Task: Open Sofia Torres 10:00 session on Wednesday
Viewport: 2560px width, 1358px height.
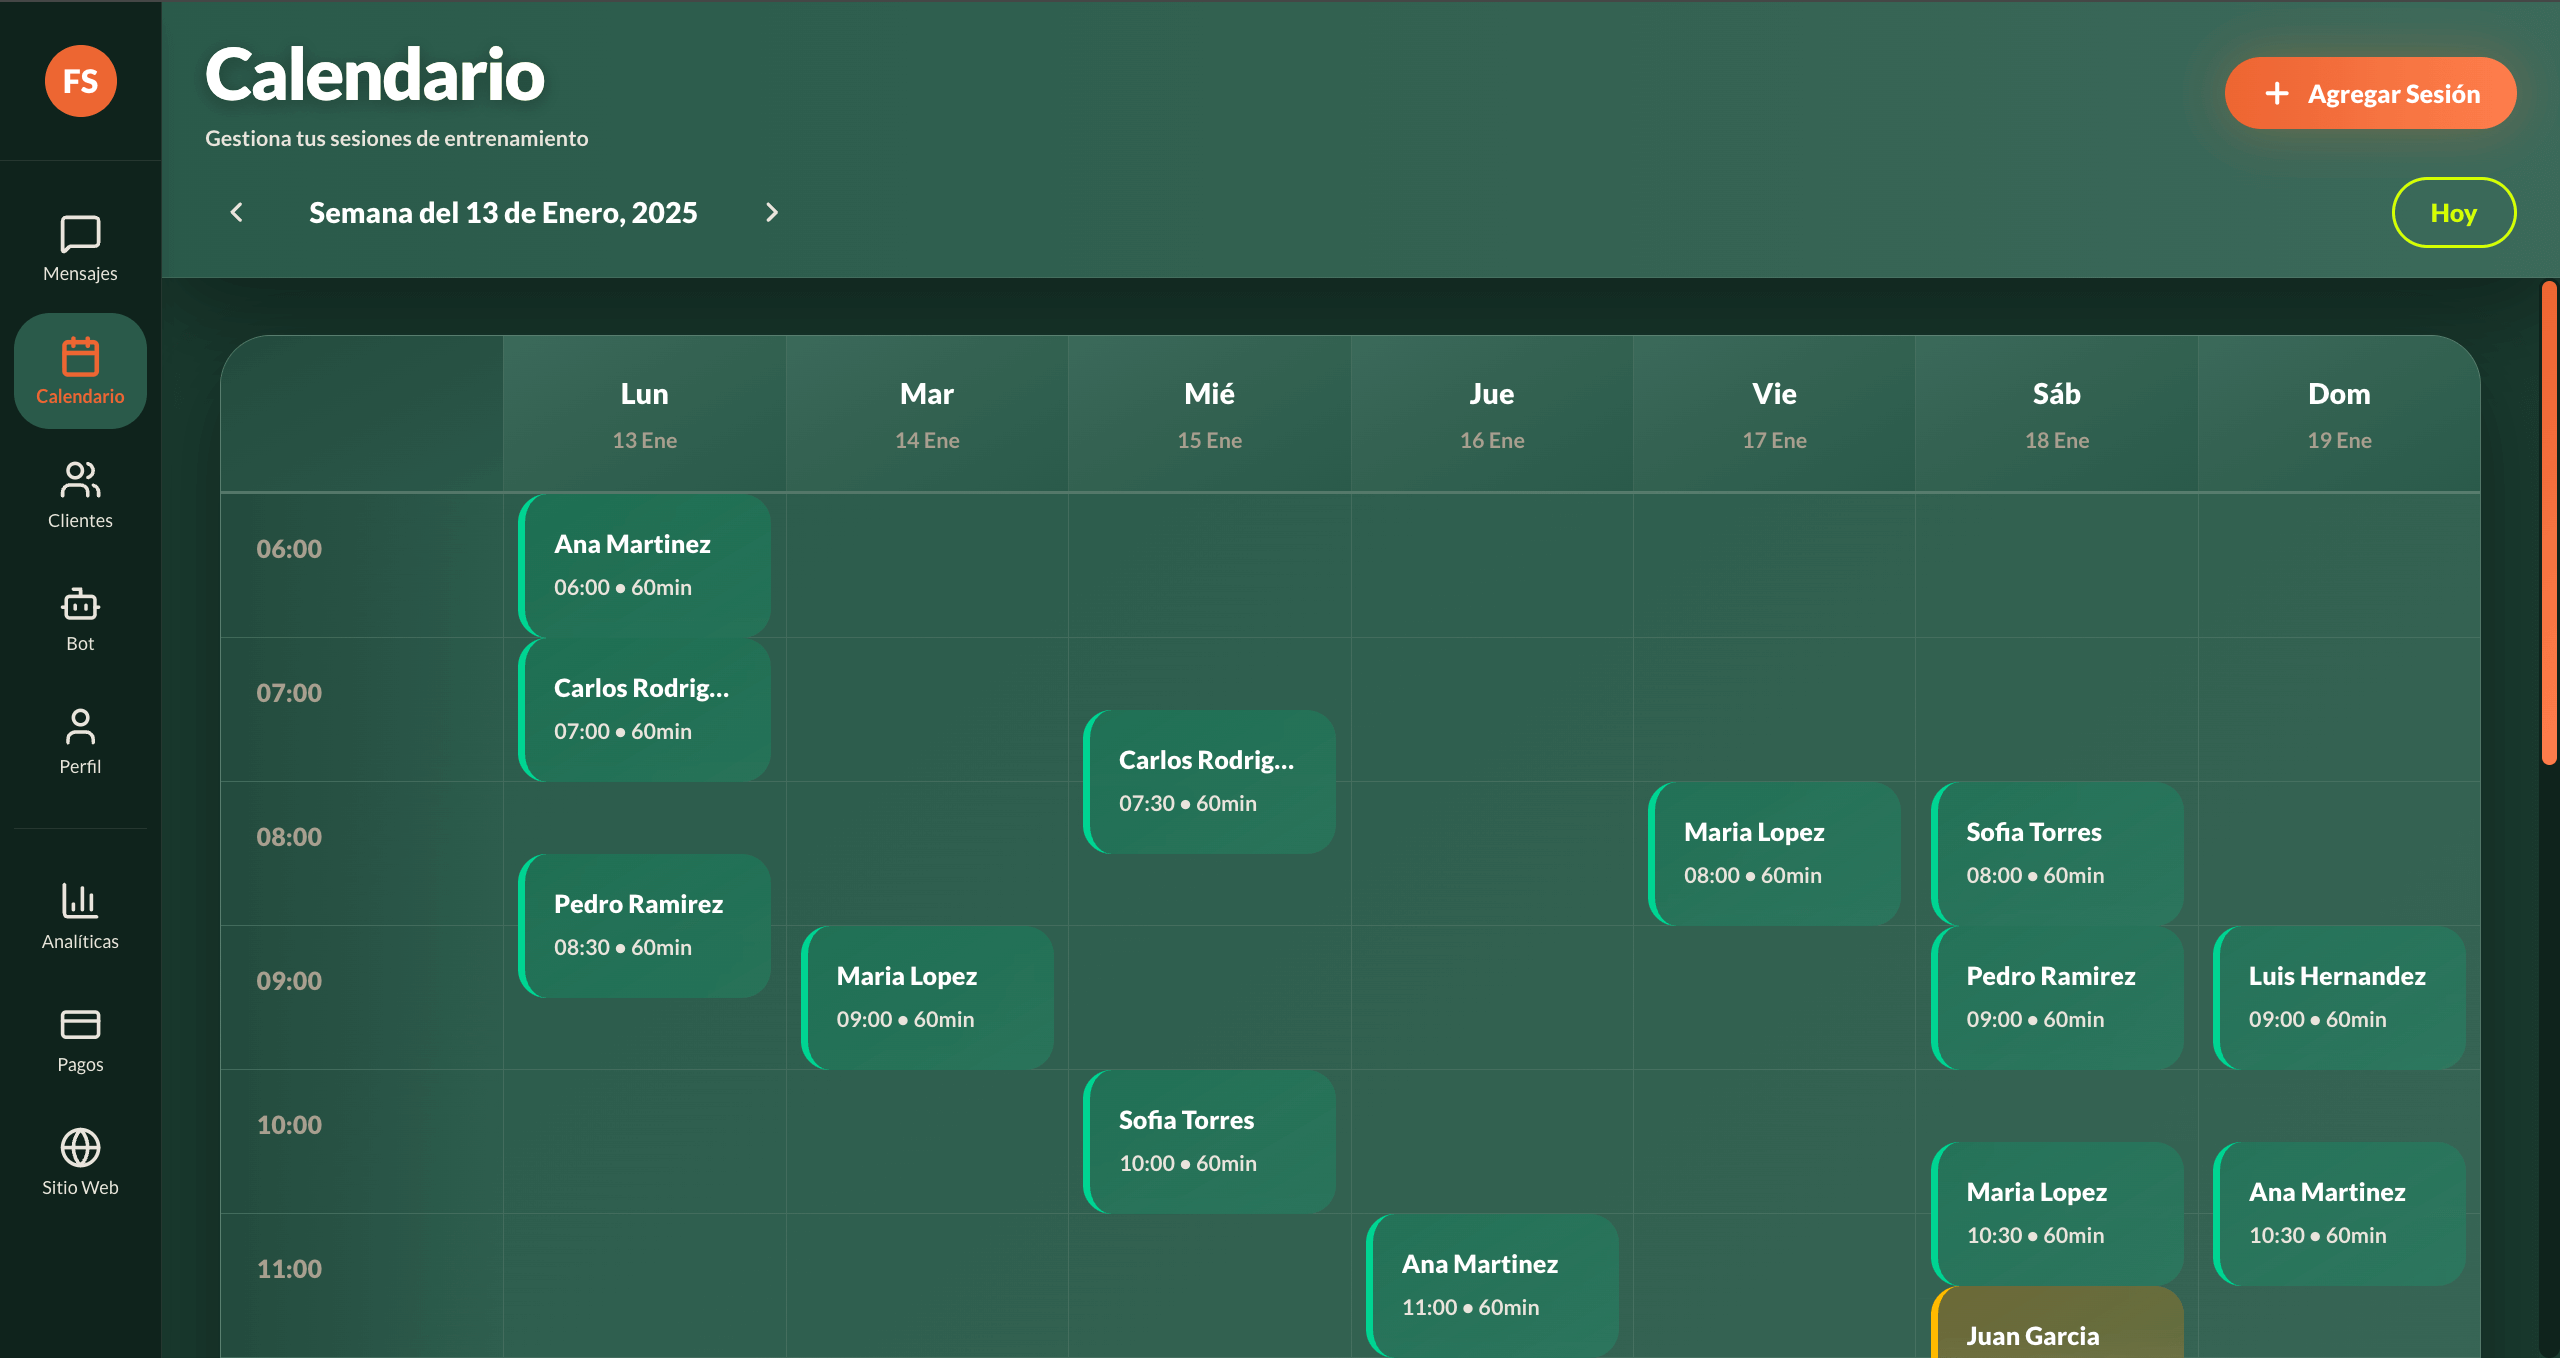Action: click(1209, 1141)
